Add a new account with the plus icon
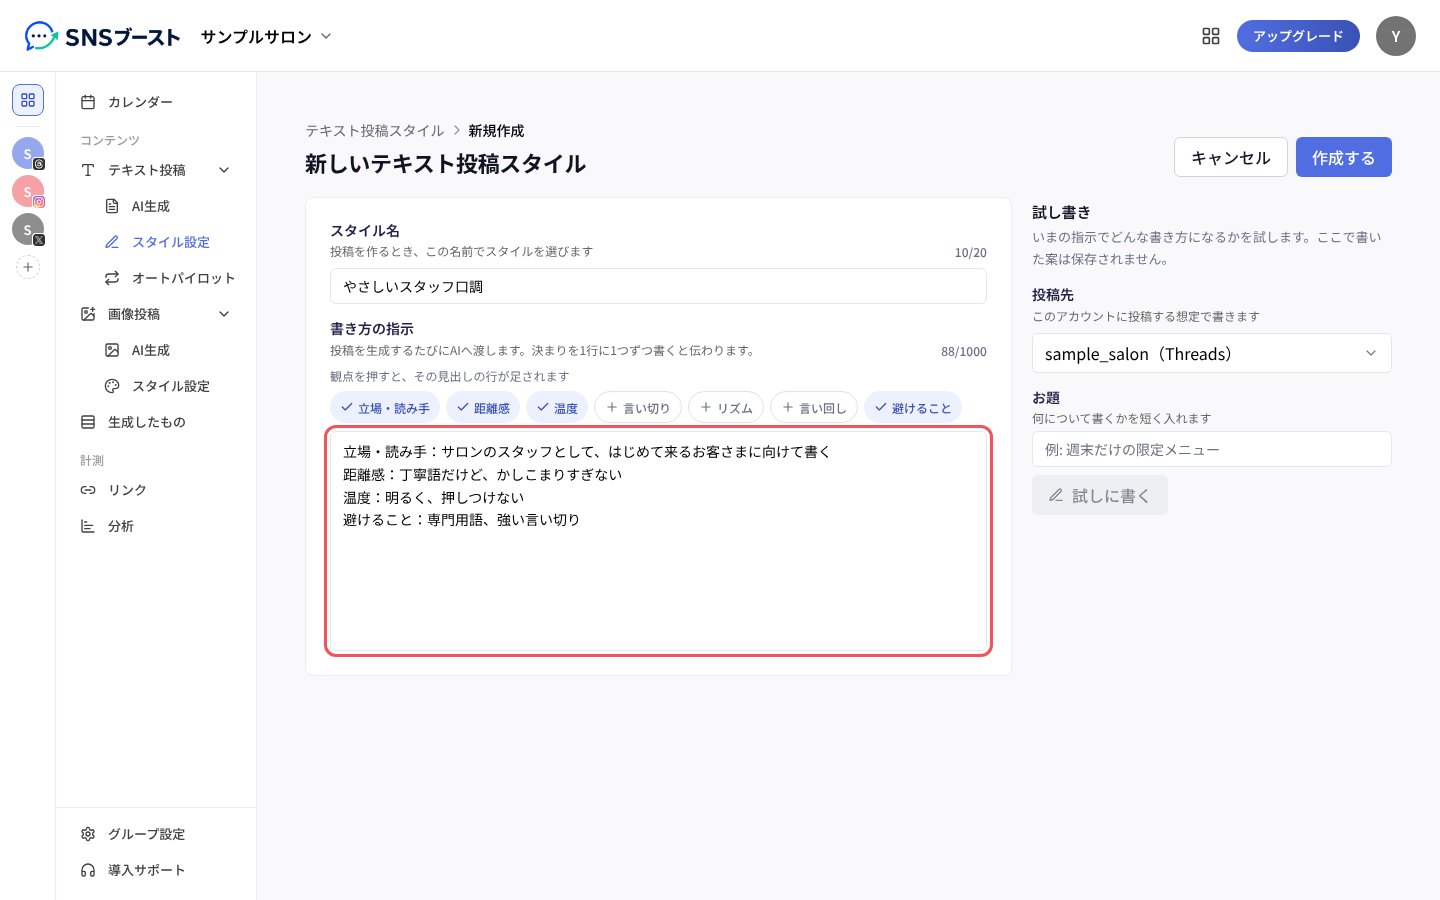Image resolution: width=1440 pixels, height=900 pixels. coord(28,267)
